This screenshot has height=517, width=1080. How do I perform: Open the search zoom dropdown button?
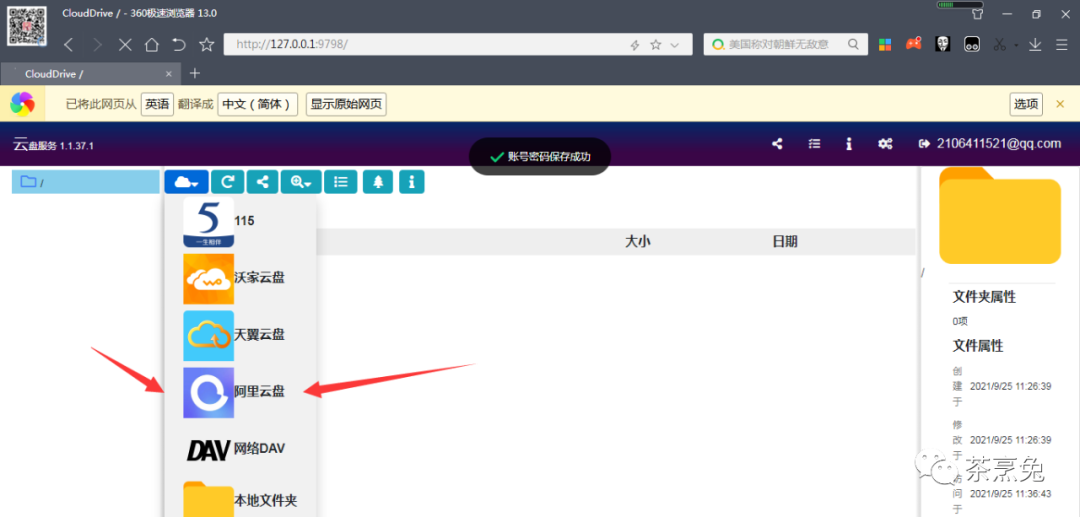[x=301, y=182]
